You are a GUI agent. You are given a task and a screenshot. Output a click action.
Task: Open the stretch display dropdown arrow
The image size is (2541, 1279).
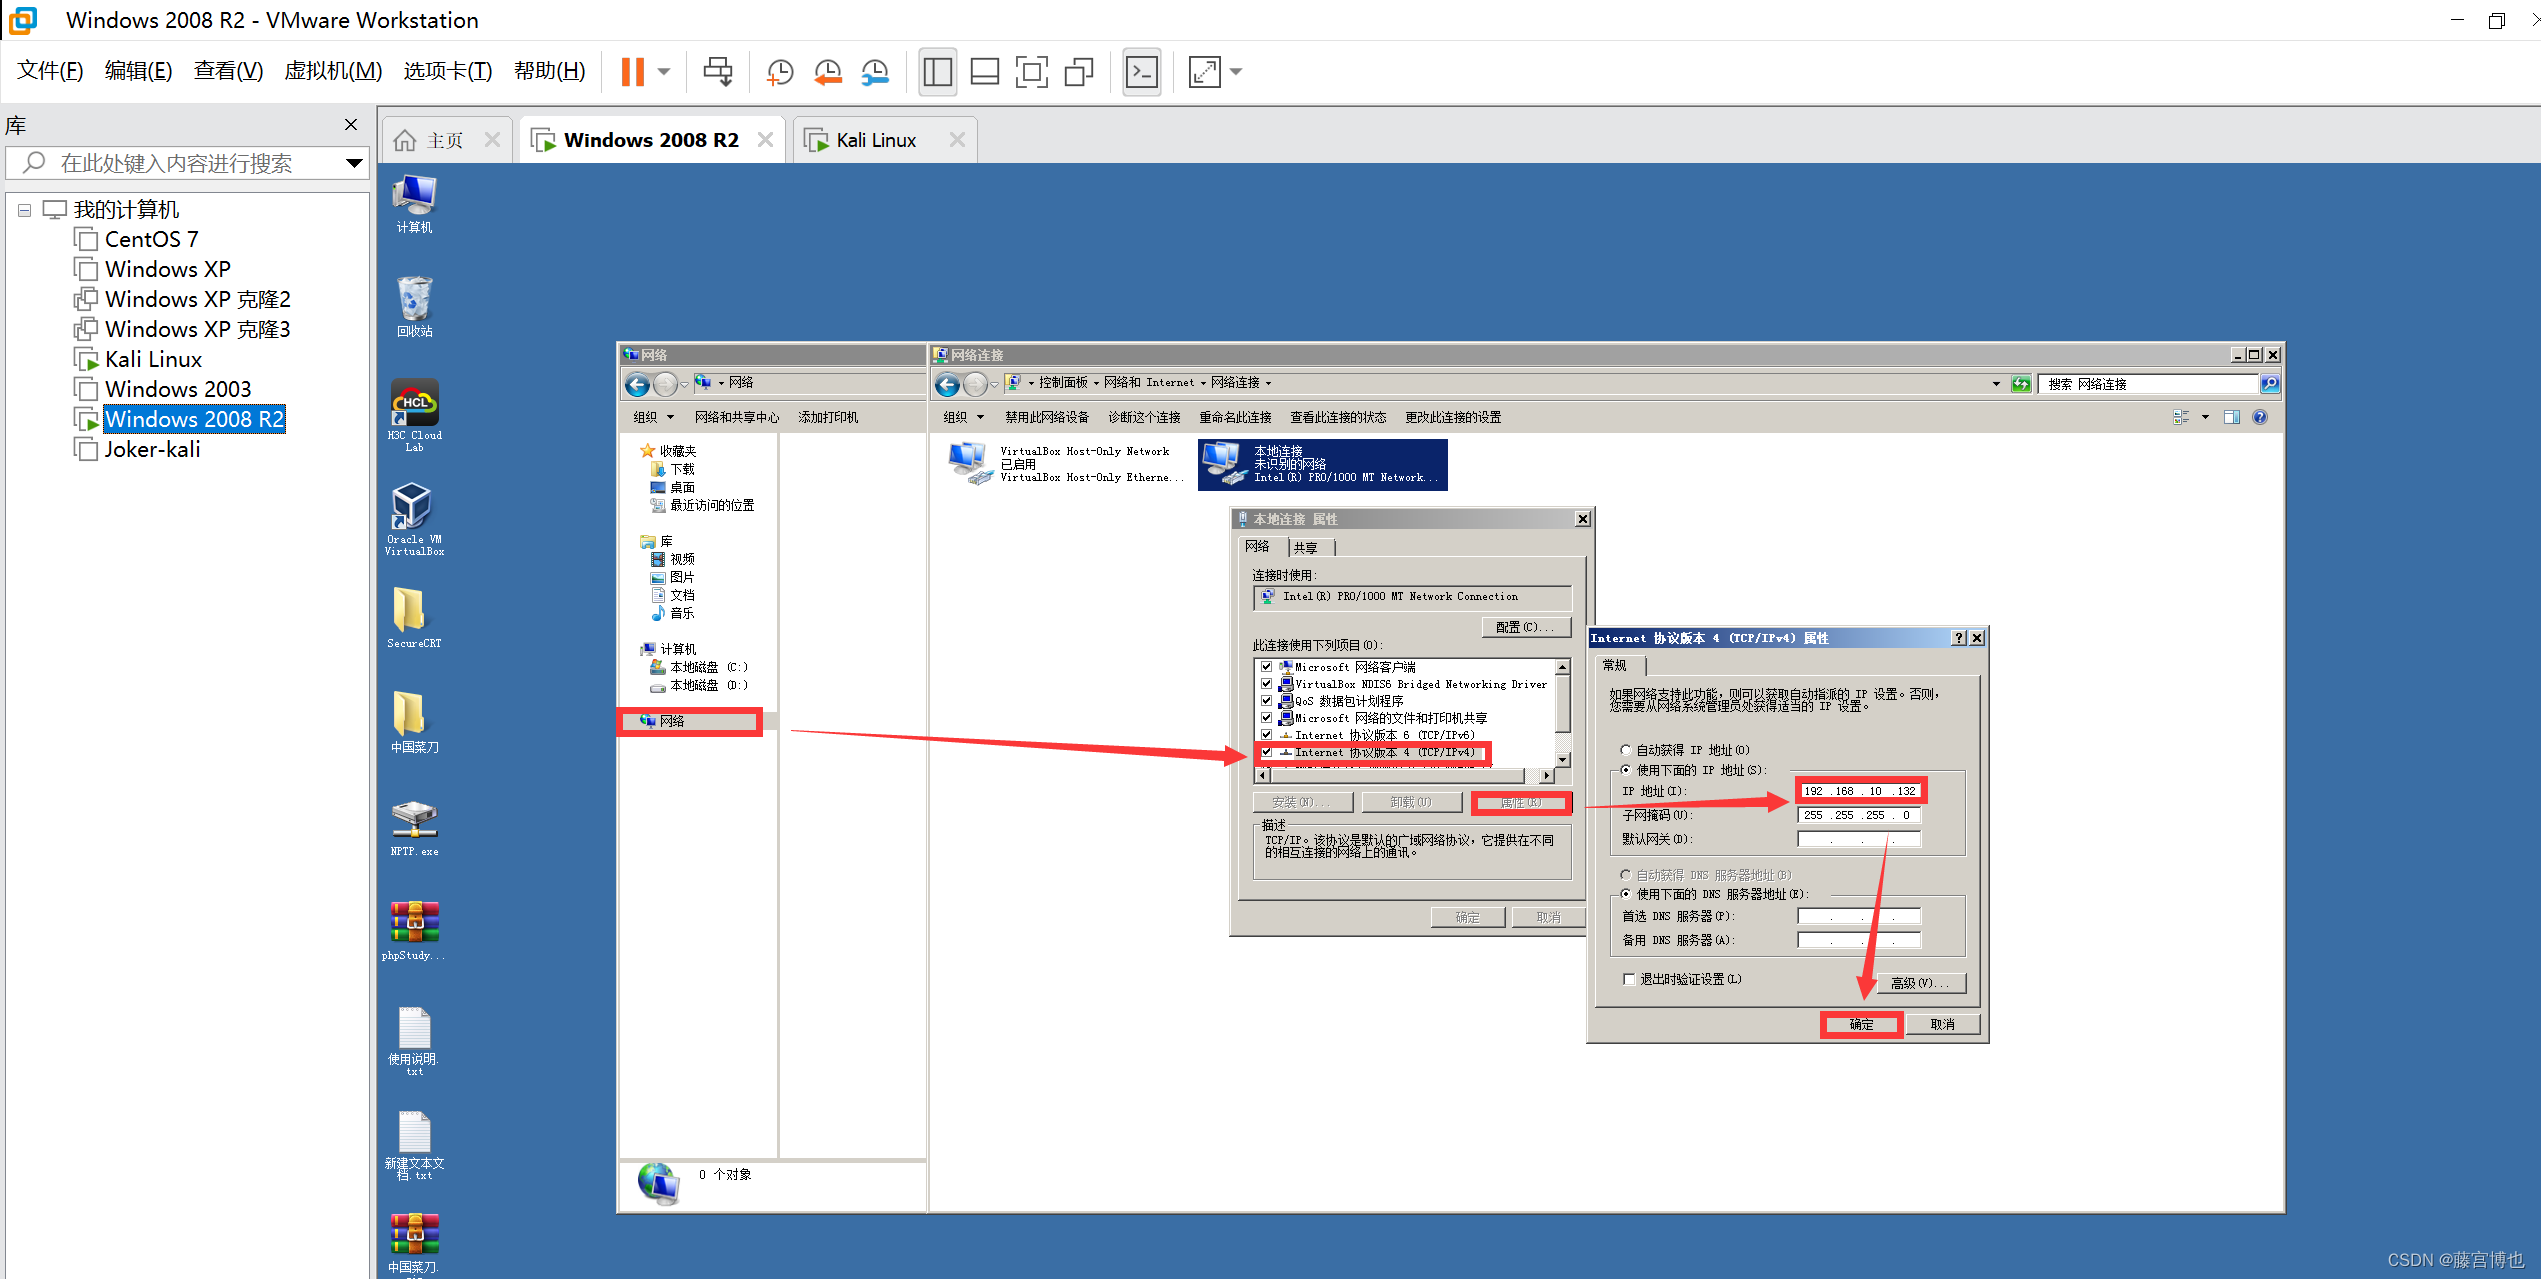coord(1236,72)
